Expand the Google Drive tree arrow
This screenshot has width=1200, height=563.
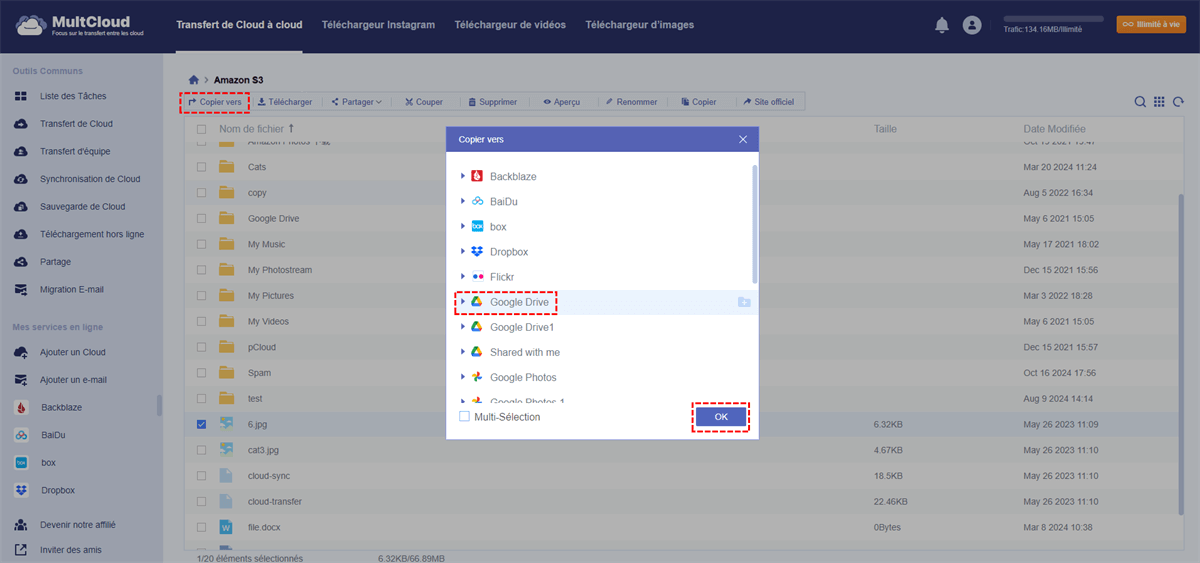click(463, 302)
